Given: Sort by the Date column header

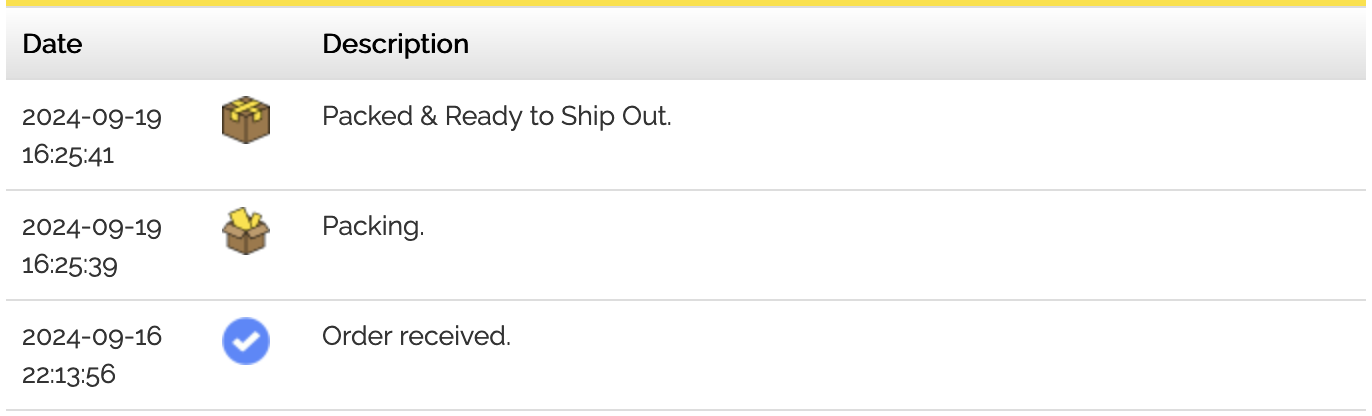Looking at the screenshot, I should click(x=52, y=44).
